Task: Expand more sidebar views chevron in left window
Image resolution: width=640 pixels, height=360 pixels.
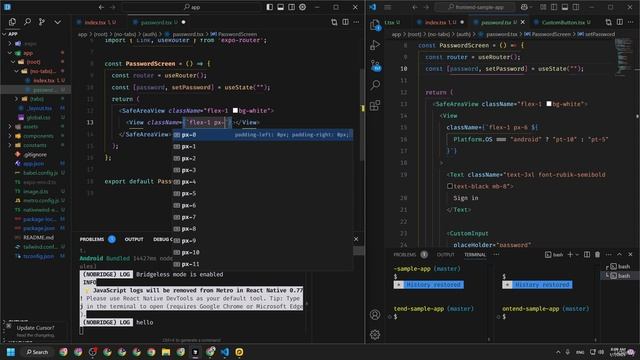Action: [x=58, y=22]
